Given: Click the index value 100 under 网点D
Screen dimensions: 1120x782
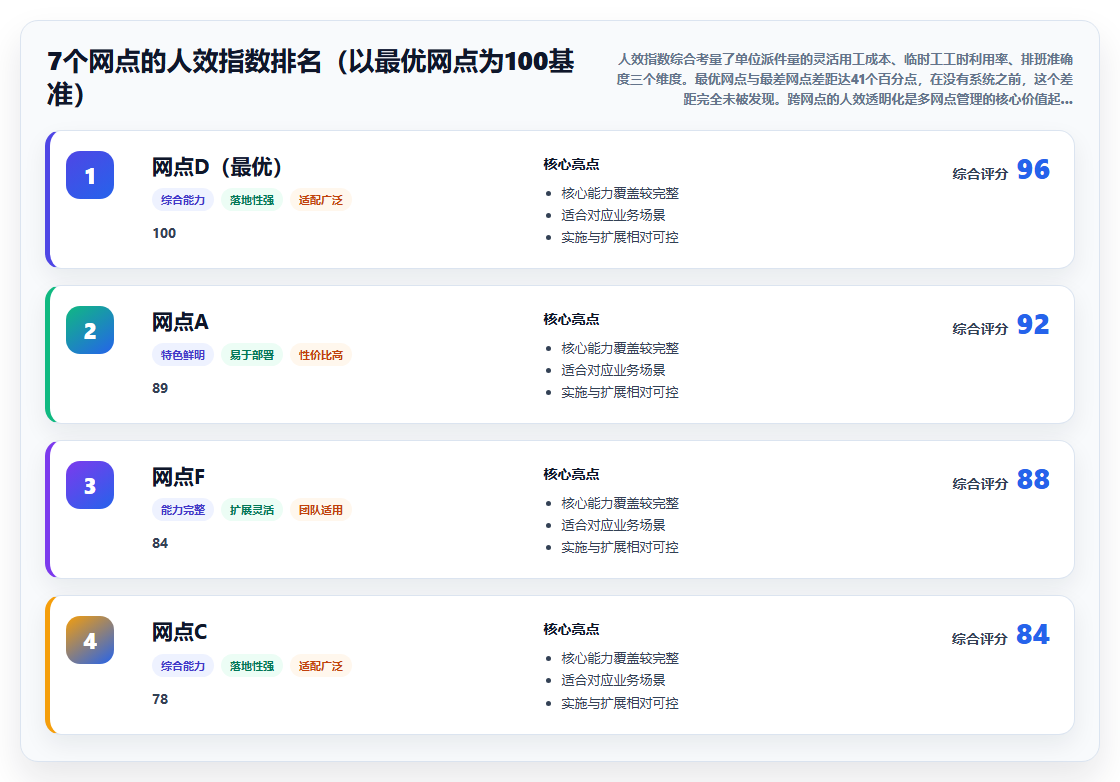Looking at the screenshot, I should pos(164,234).
